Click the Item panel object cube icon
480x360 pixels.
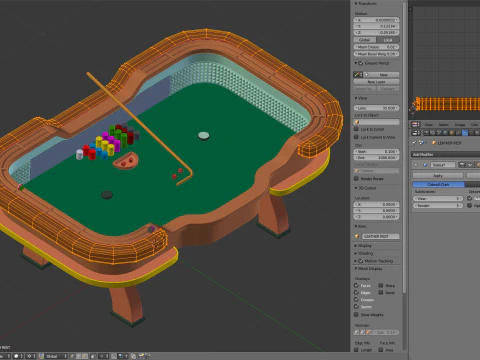click(x=357, y=236)
